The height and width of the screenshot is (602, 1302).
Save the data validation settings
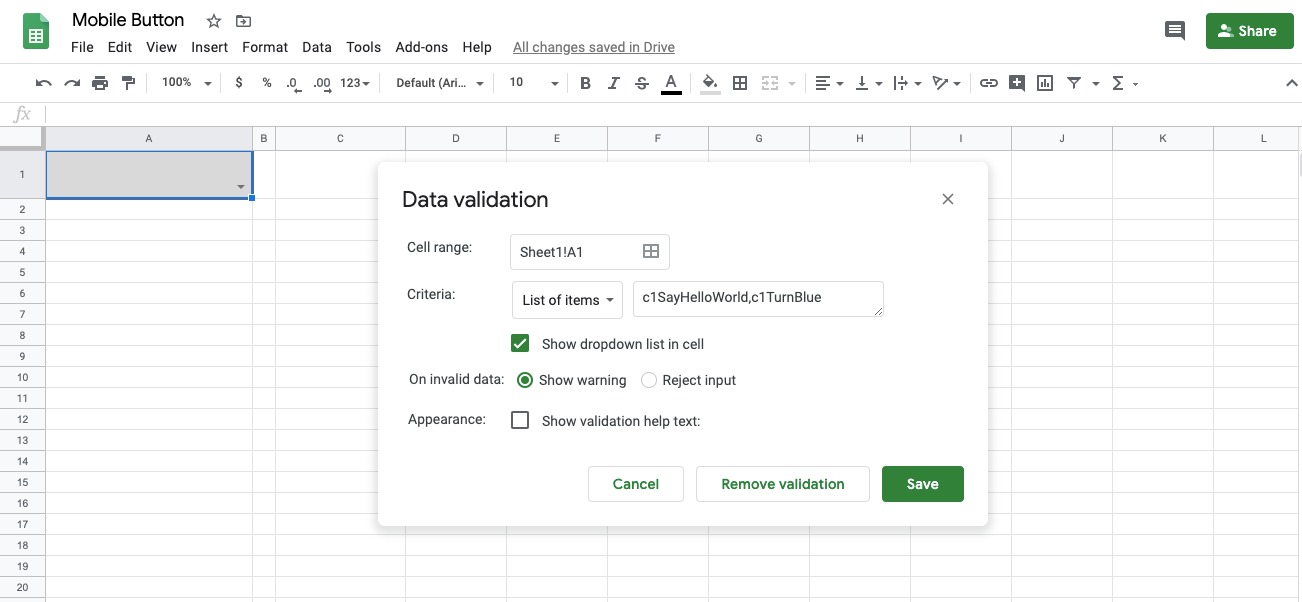[922, 484]
